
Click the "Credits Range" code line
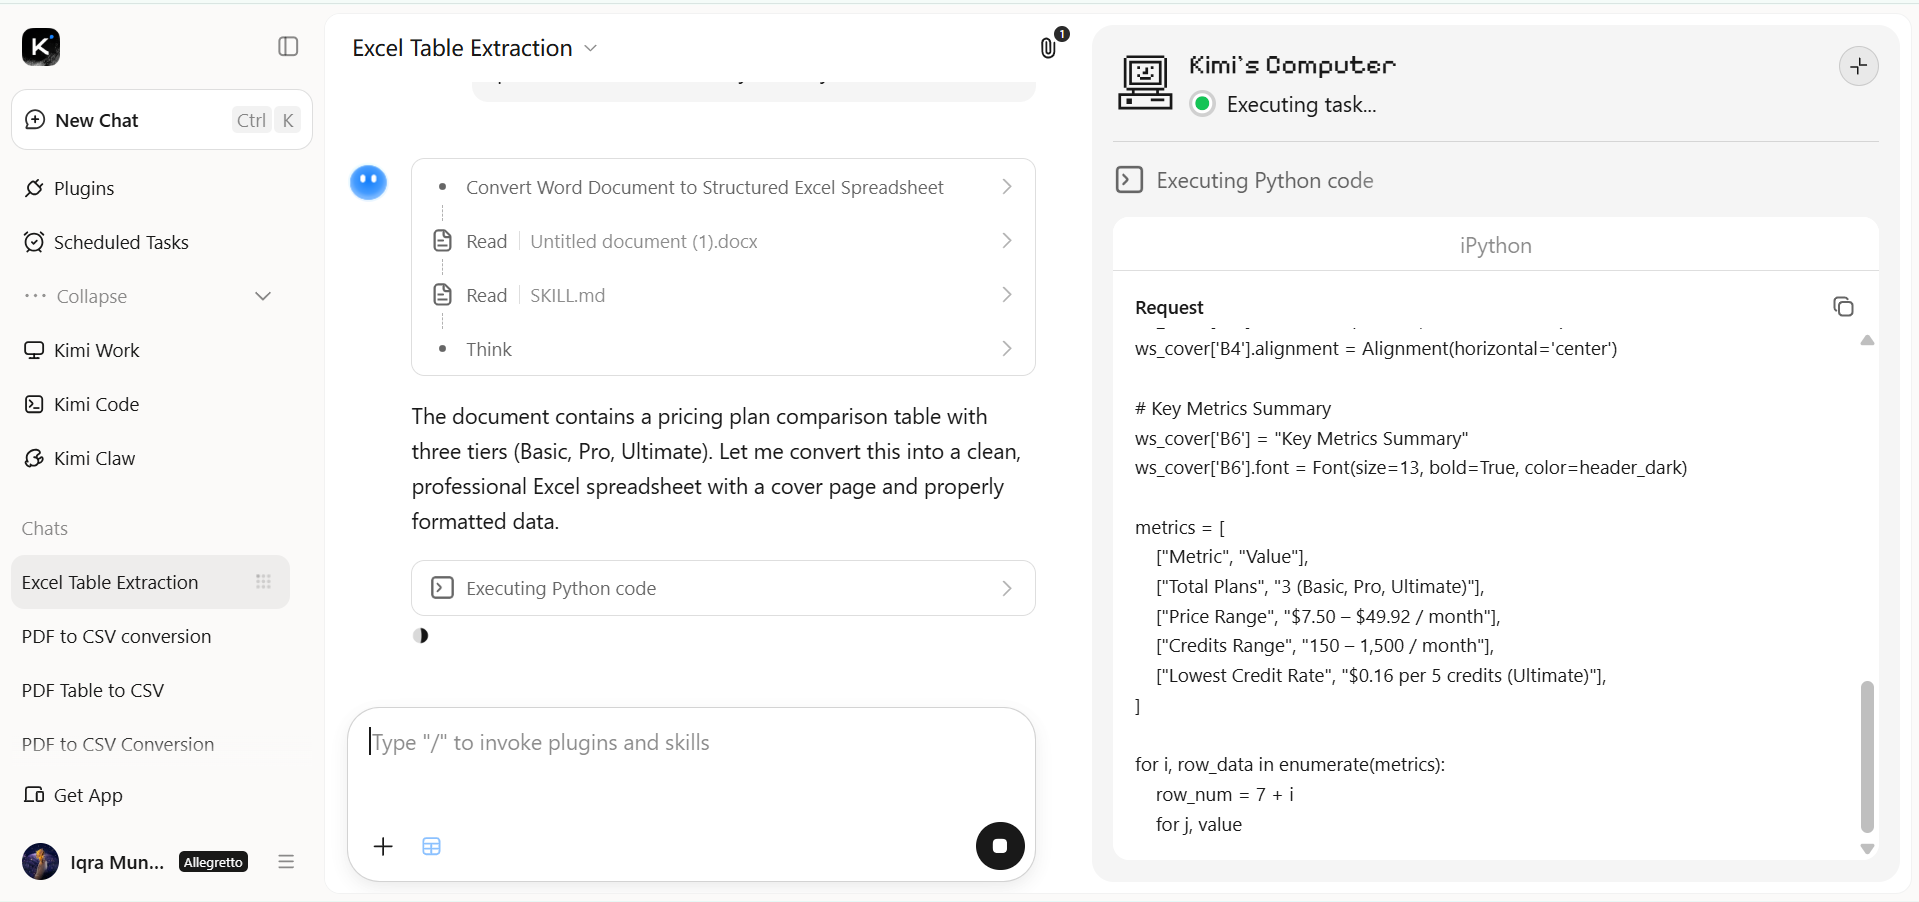[x=1325, y=646]
